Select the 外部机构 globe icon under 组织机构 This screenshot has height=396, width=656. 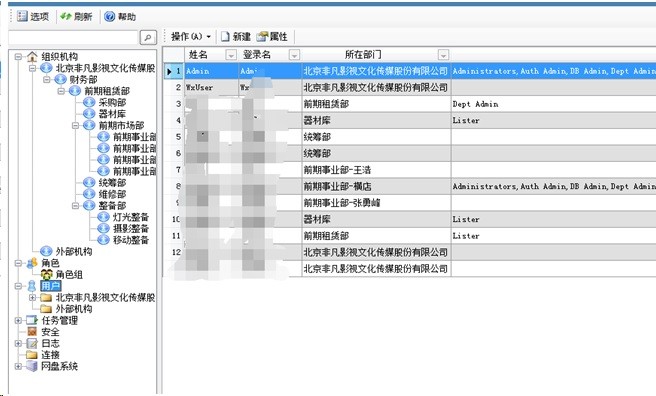click(x=46, y=251)
